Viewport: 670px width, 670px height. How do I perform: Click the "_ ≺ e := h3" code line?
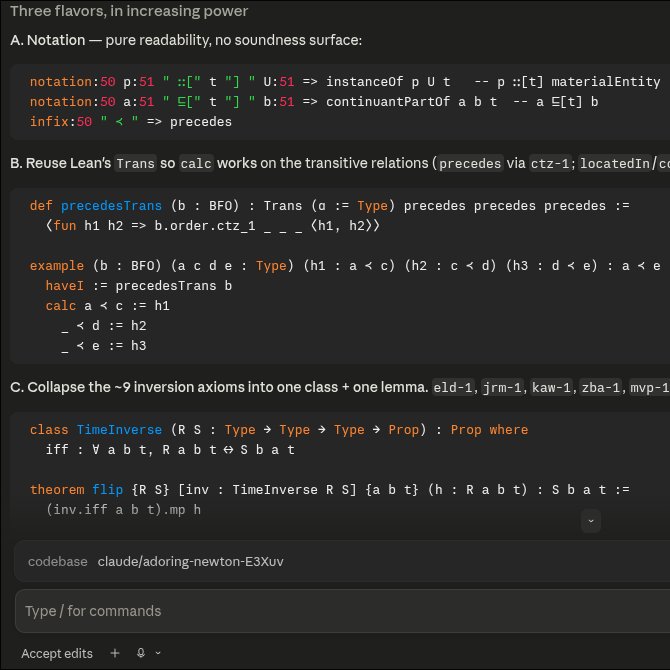point(104,346)
